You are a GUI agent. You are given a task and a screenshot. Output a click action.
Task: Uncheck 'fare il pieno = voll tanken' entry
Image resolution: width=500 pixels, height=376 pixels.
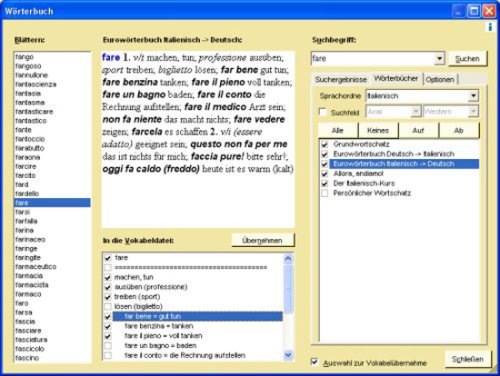point(108,336)
